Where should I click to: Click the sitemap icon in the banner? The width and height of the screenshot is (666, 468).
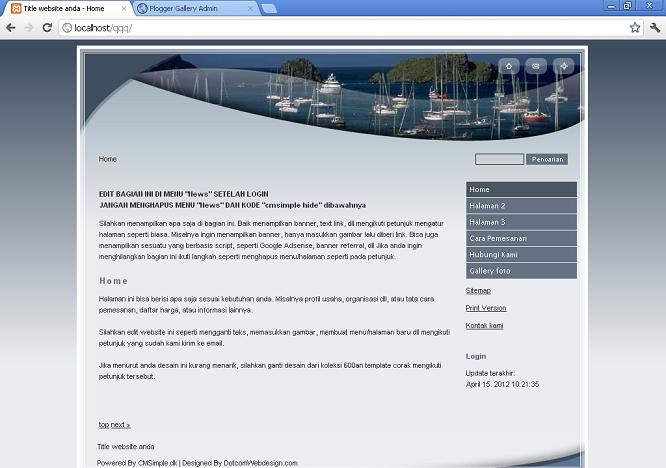point(564,66)
